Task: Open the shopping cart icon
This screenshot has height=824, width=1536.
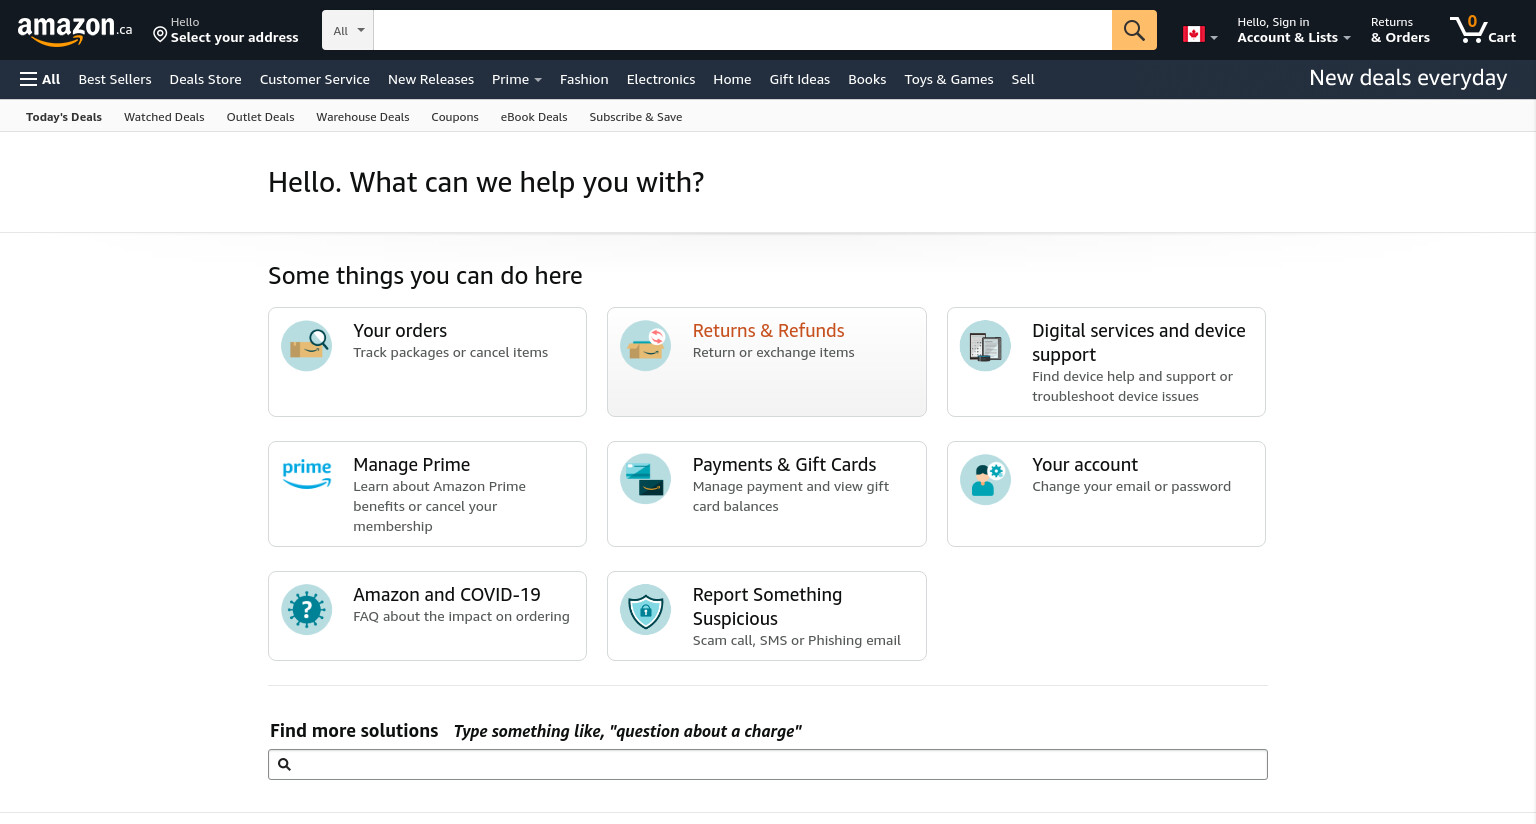Action: tap(1469, 29)
